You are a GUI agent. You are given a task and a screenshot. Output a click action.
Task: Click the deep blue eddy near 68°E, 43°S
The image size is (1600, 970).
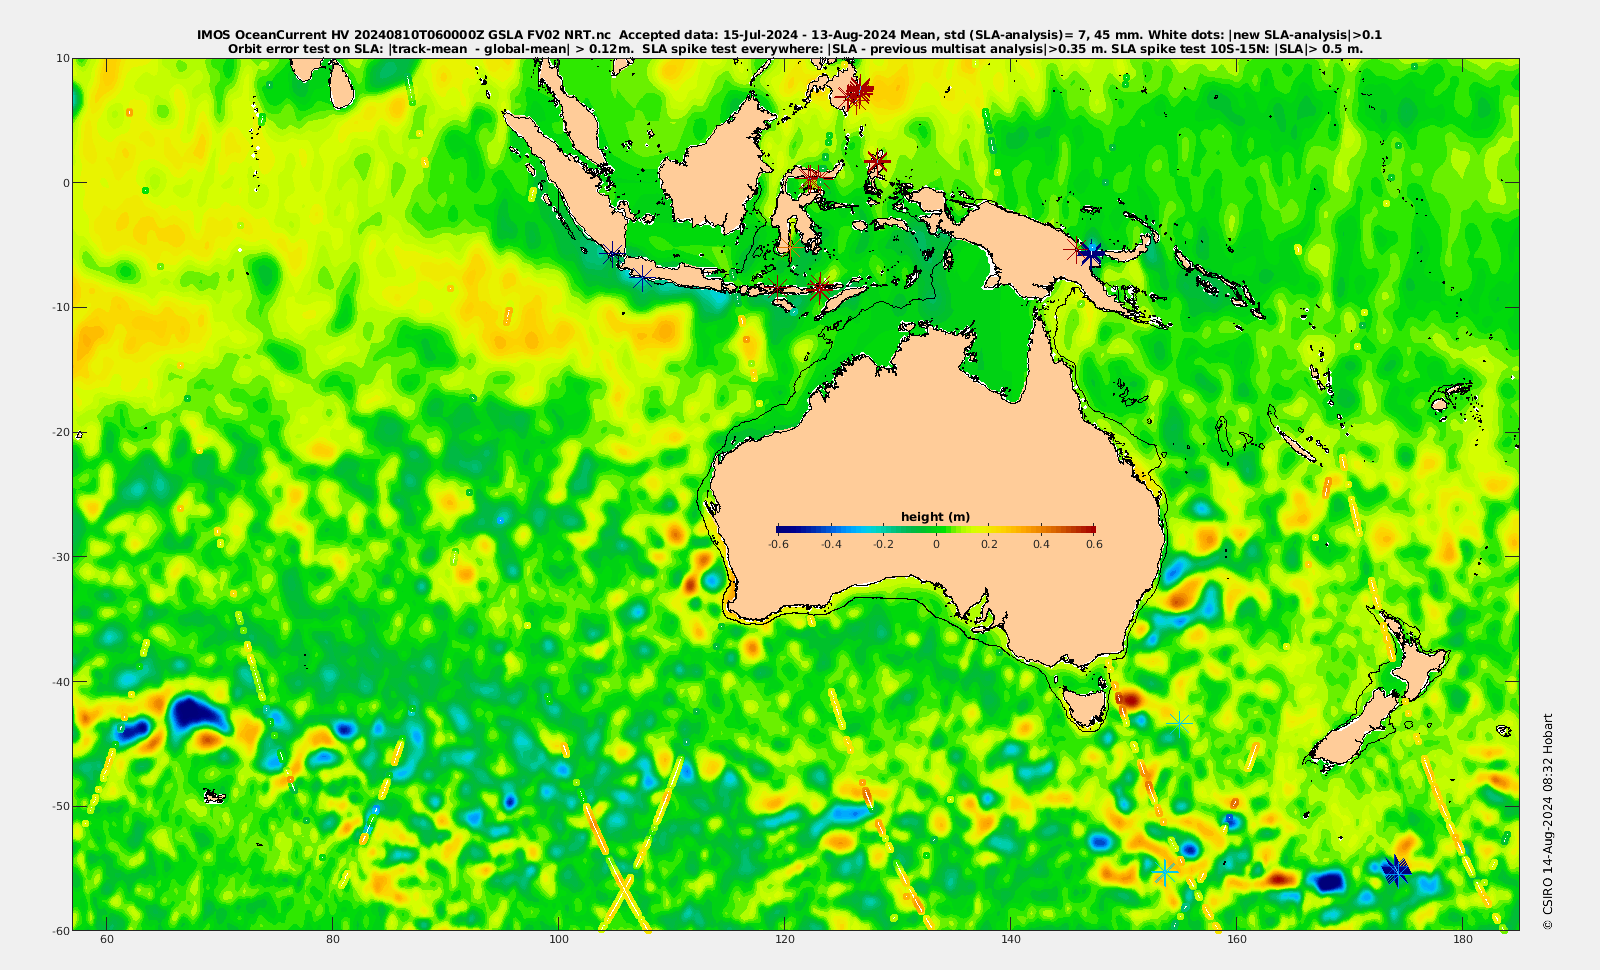point(196,713)
